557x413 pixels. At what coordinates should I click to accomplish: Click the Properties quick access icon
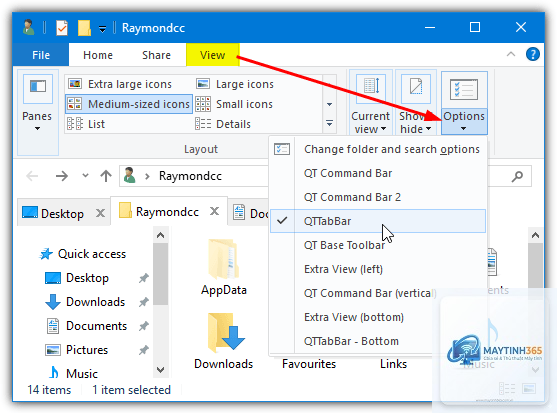pos(62,28)
